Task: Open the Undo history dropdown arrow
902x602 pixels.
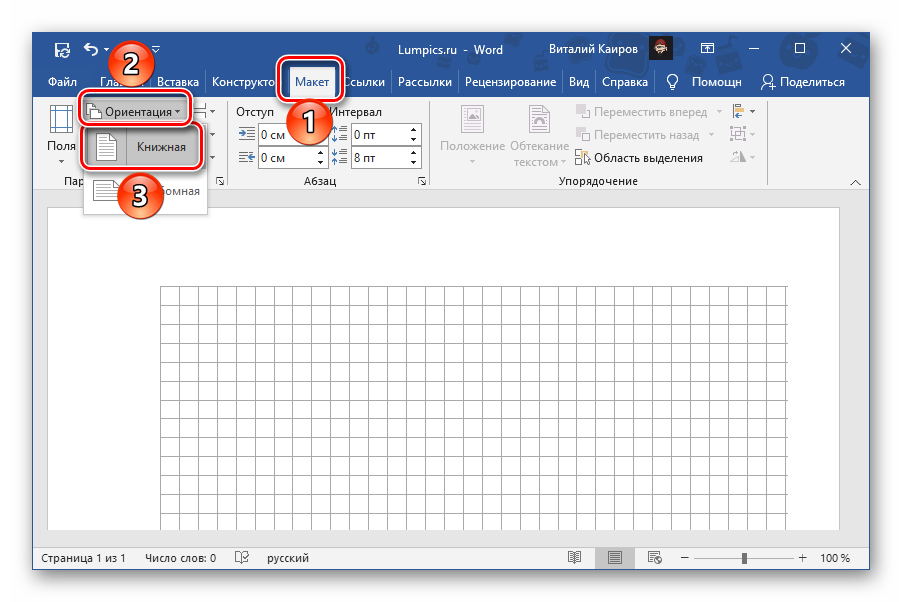Action: coord(106,49)
